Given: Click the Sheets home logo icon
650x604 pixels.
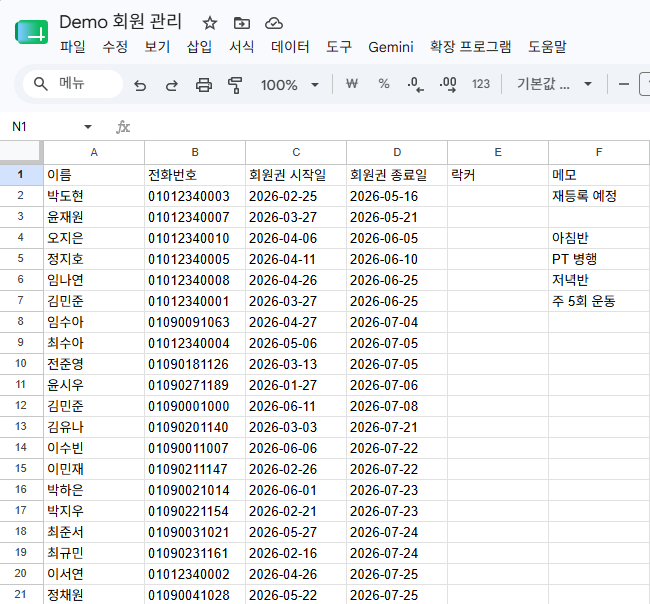Looking at the screenshot, I should point(32,32).
